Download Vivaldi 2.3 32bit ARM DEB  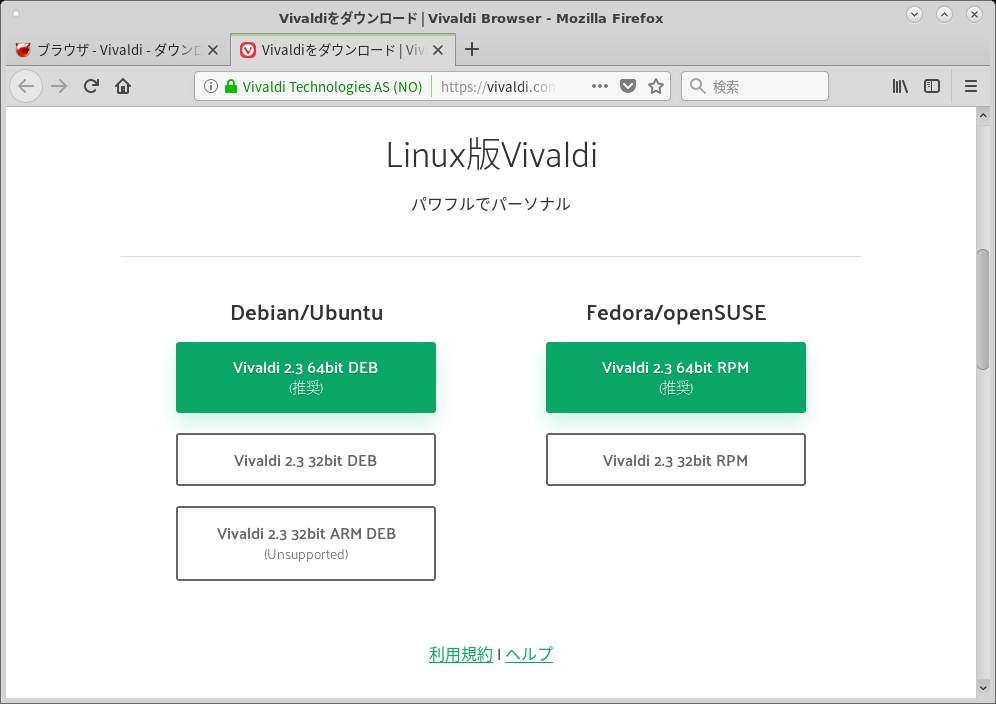point(306,543)
